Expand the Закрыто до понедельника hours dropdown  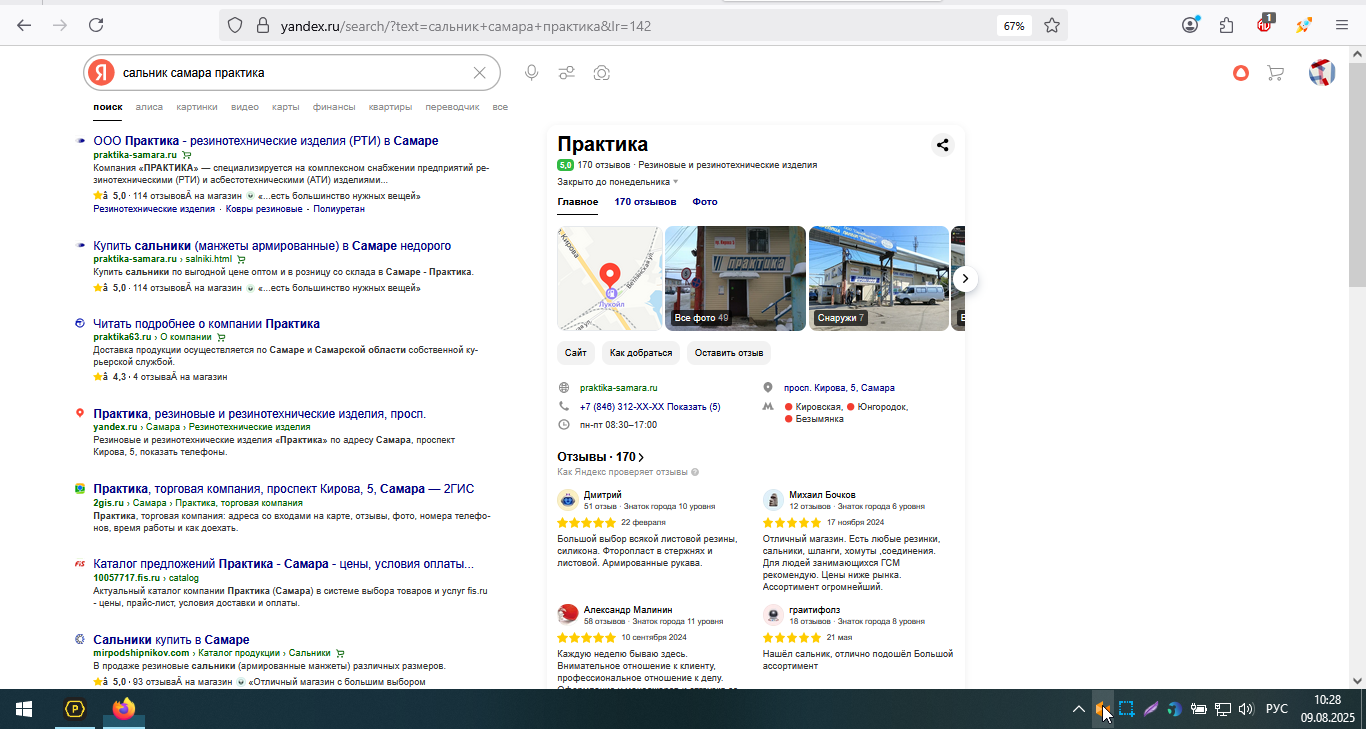coord(618,182)
